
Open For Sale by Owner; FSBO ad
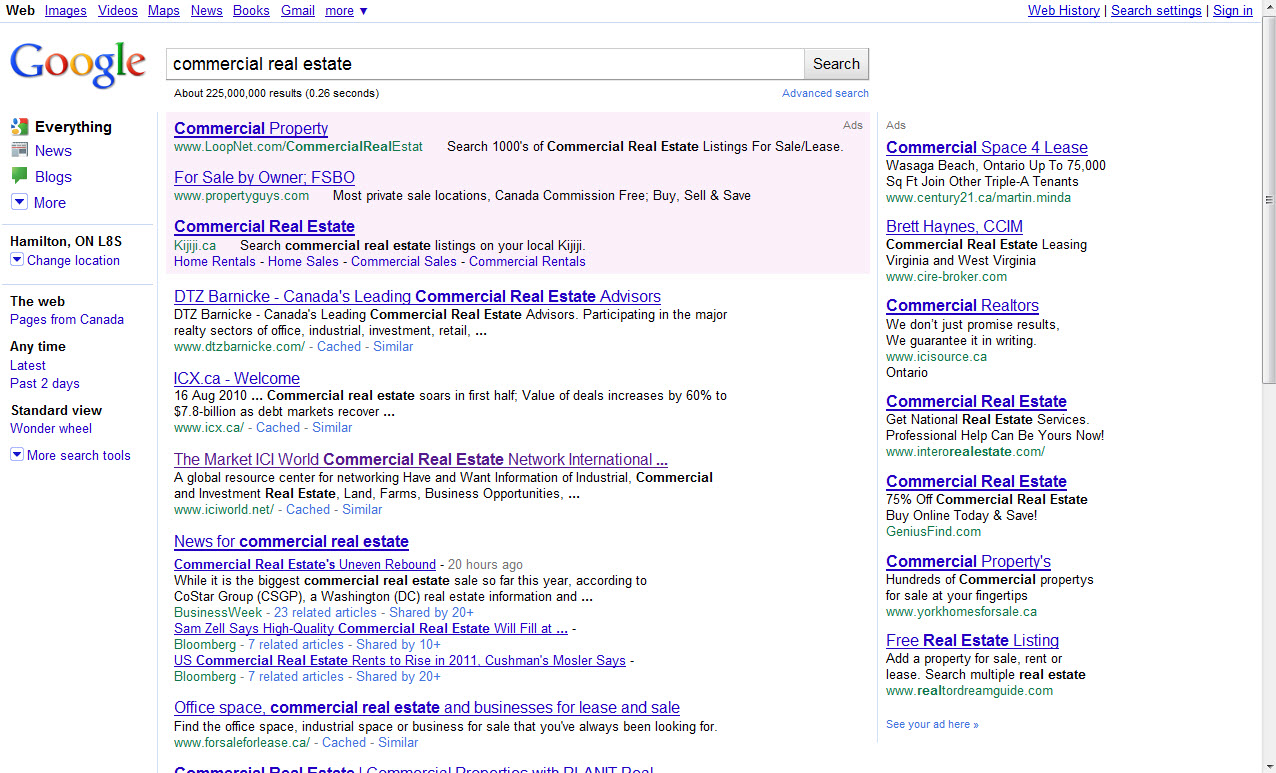(264, 177)
